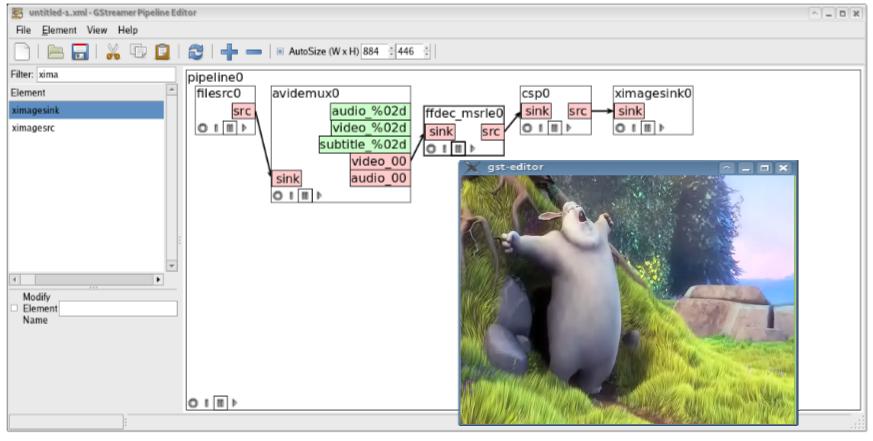Set pipeline0 to ready state
Viewport: 873px width, 441px height.
point(207,403)
